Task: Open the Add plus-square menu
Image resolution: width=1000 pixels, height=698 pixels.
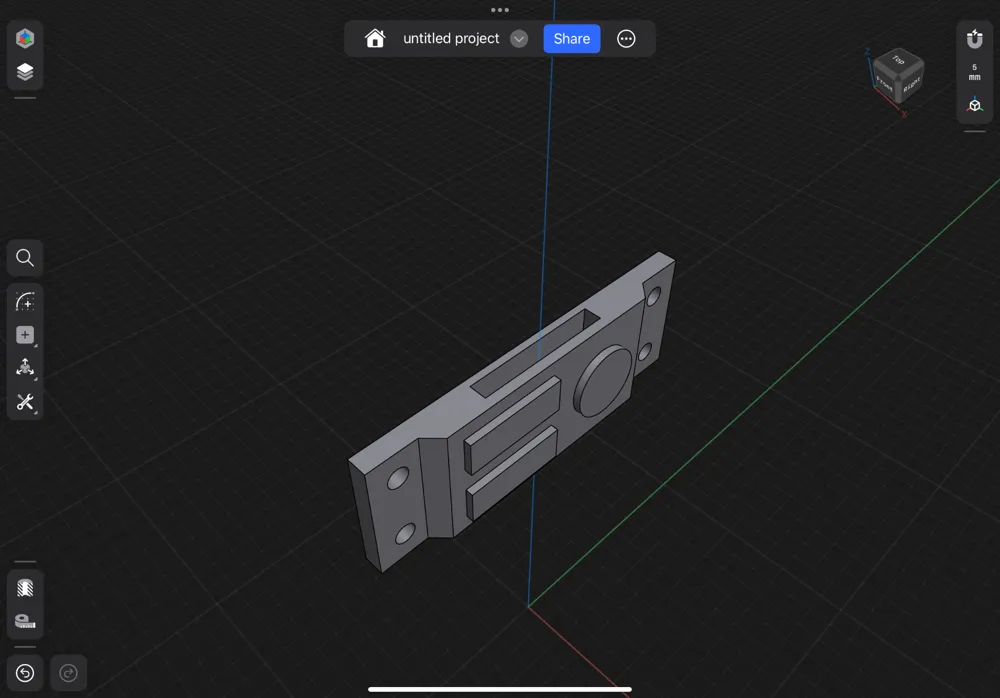Action: 25,335
